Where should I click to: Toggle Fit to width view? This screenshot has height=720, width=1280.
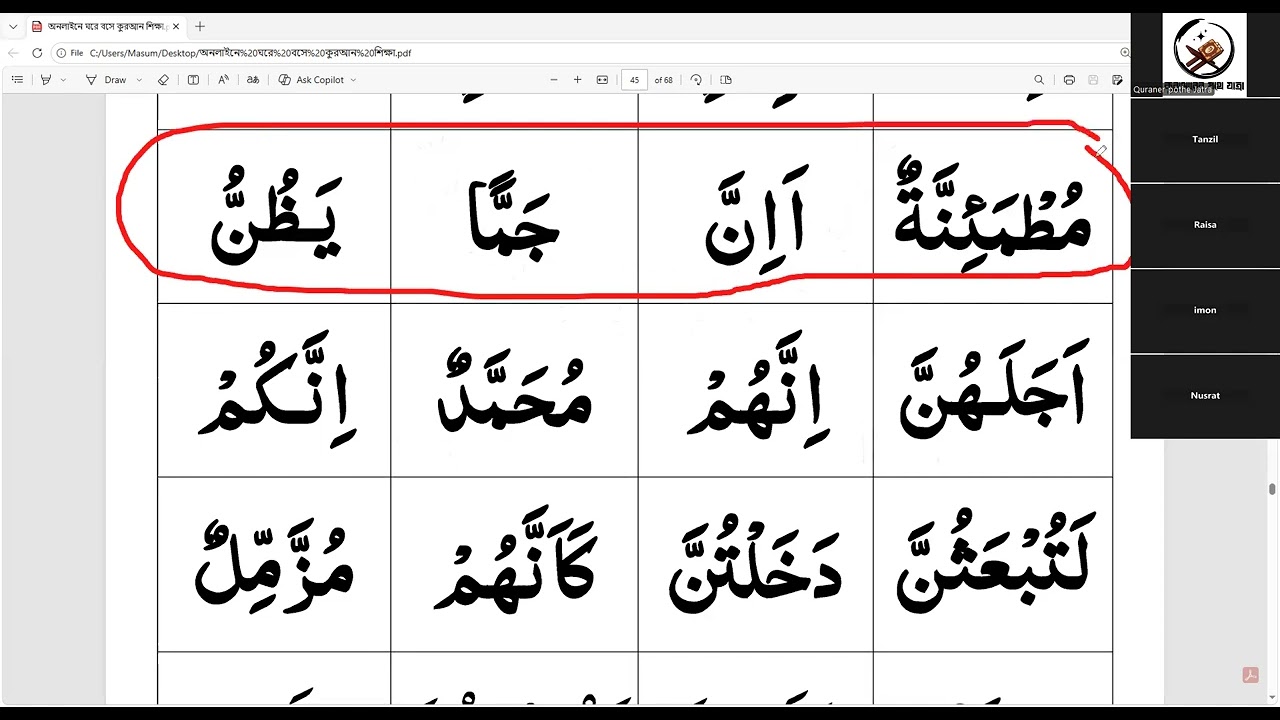point(602,80)
